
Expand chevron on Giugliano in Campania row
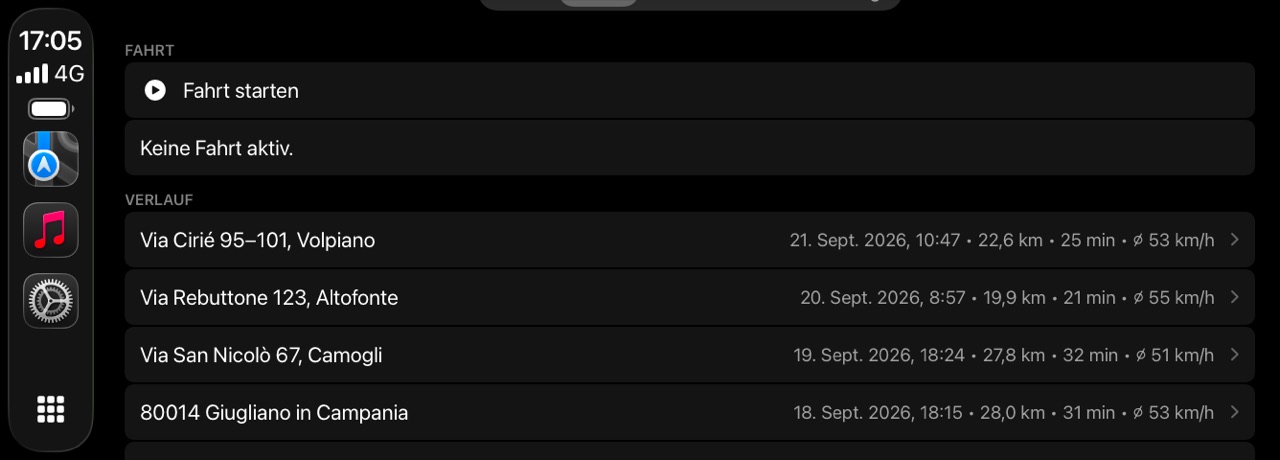(x=1235, y=413)
